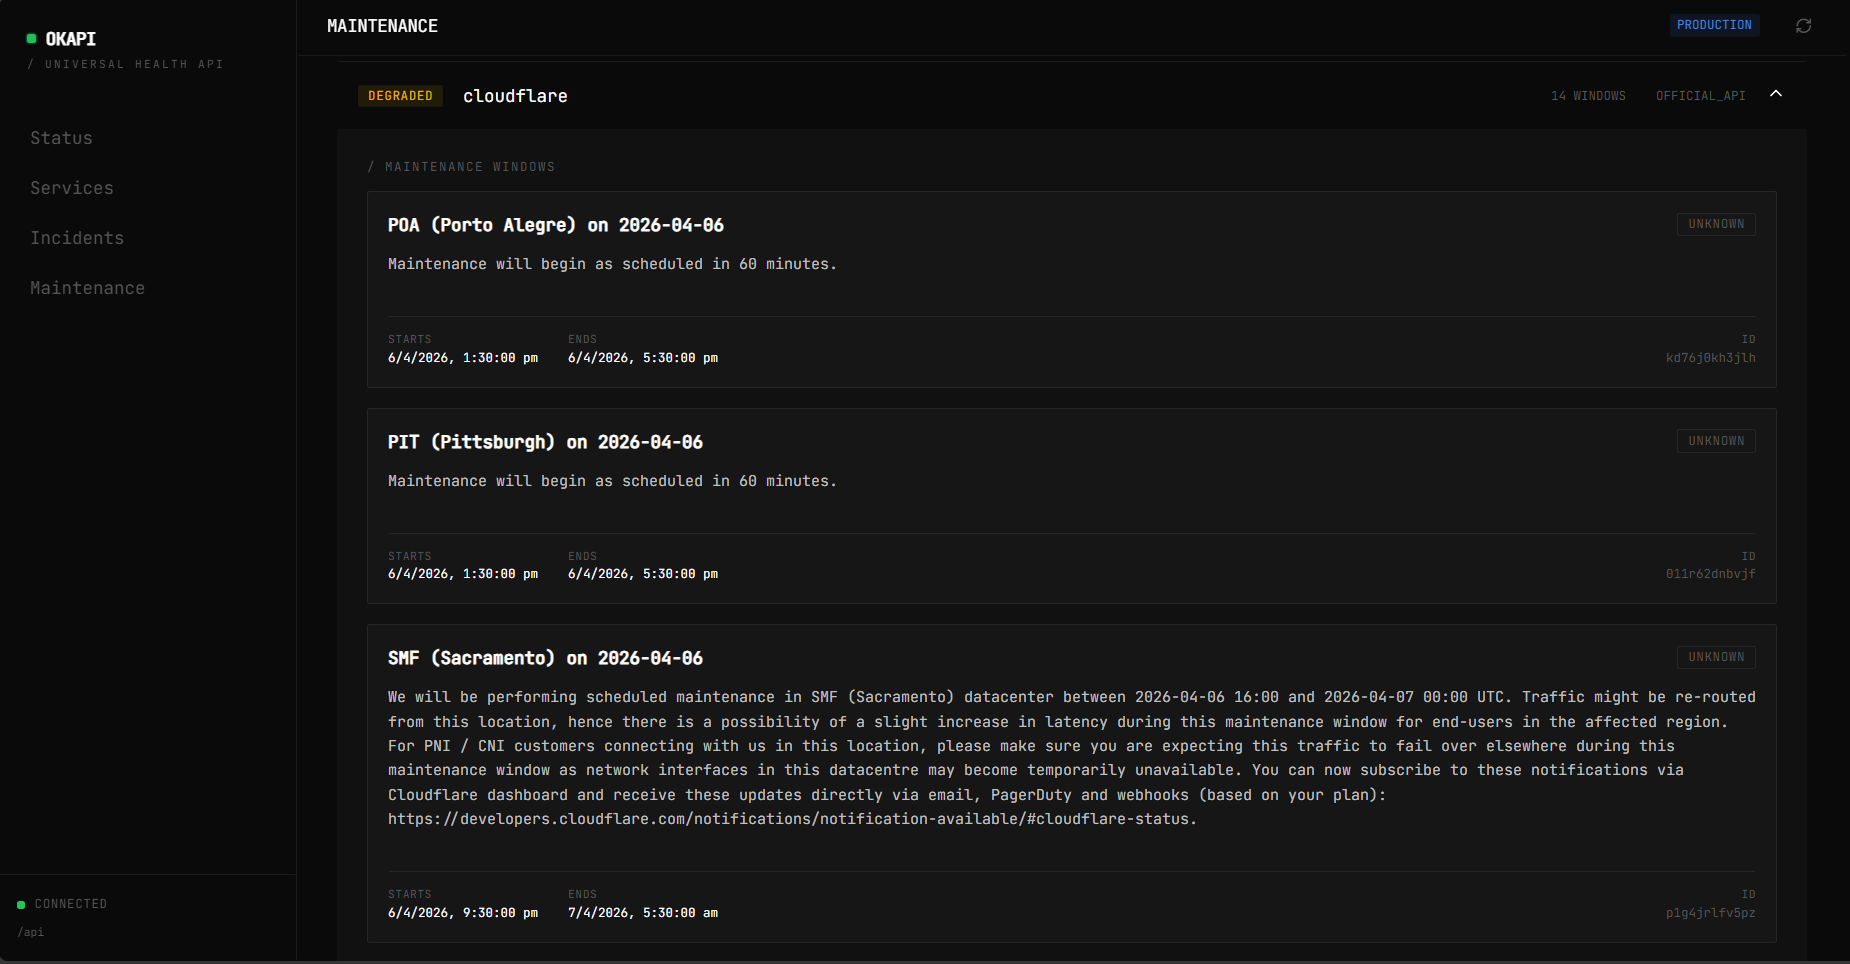Click the ID 011r62dnbvjf
1850x964 pixels.
pyautogui.click(x=1710, y=574)
